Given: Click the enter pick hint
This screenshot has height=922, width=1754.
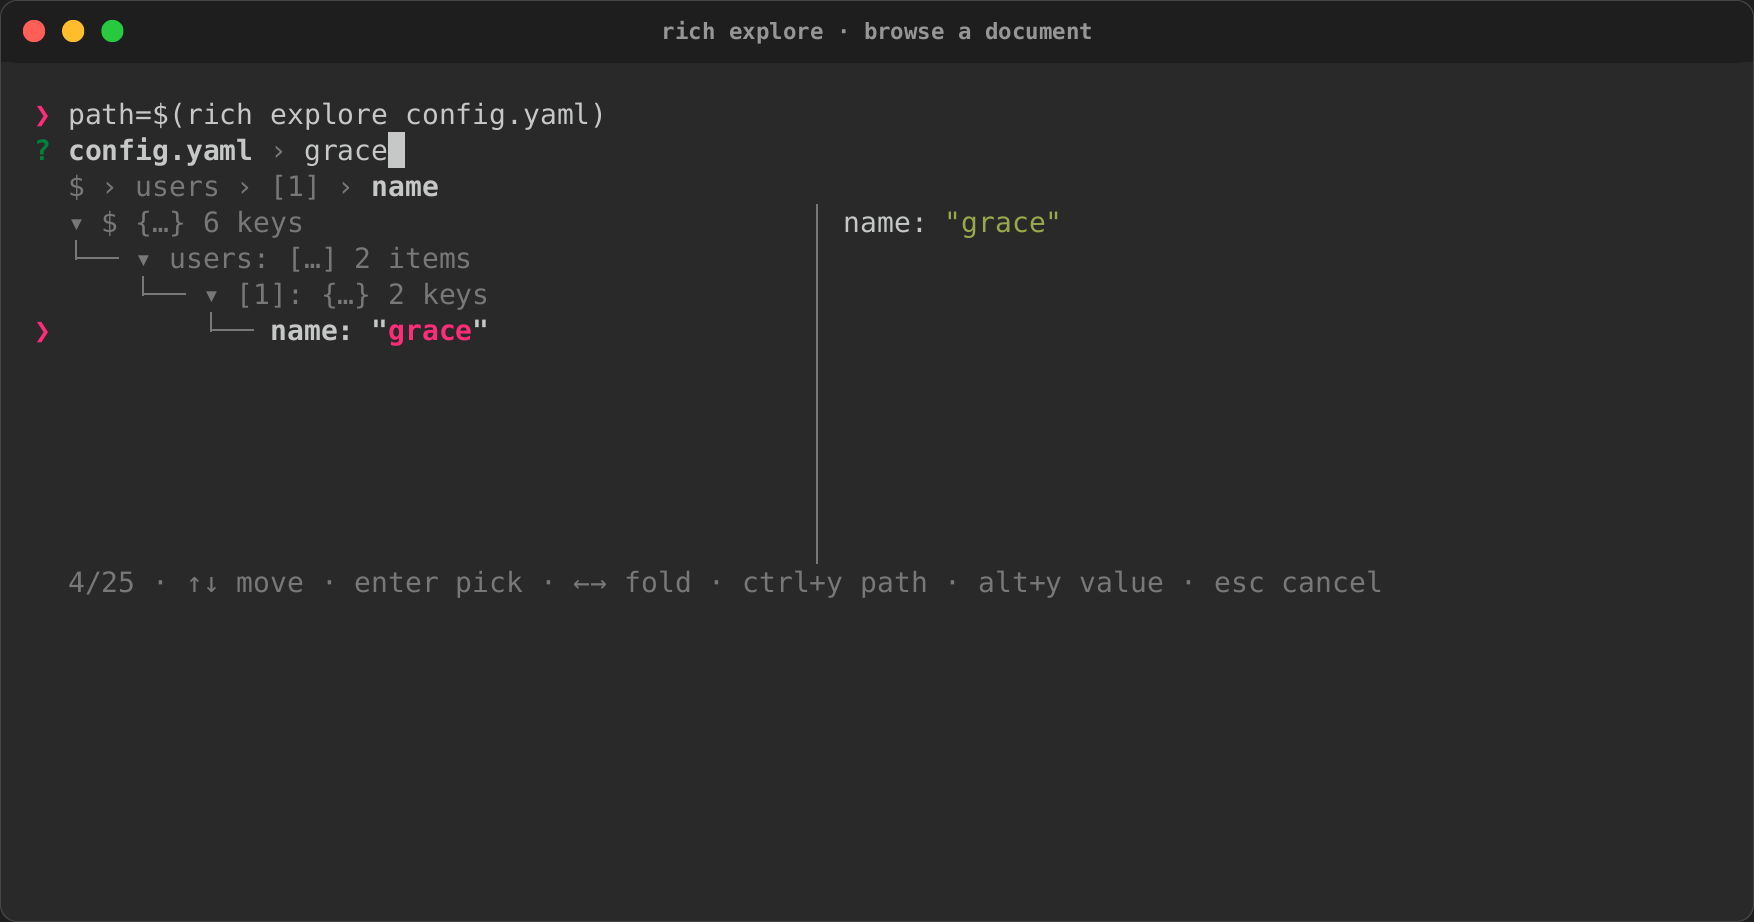Looking at the screenshot, I should pyautogui.click(x=438, y=583).
